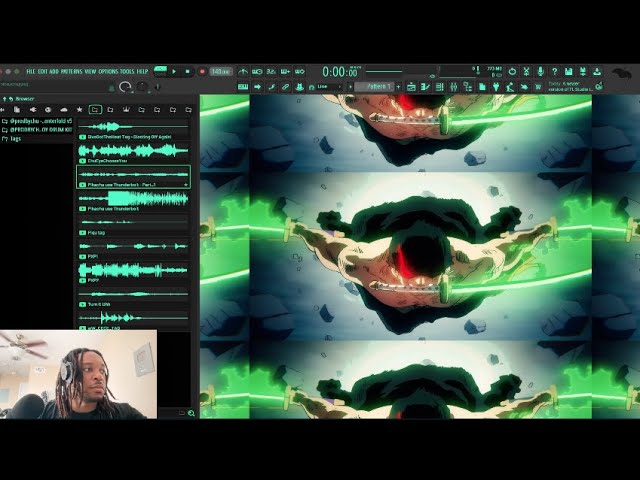The width and height of the screenshot is (640, 480).
Task: Click the note/scale highlight toolbar icon
Action: click(x=271, y=87)
